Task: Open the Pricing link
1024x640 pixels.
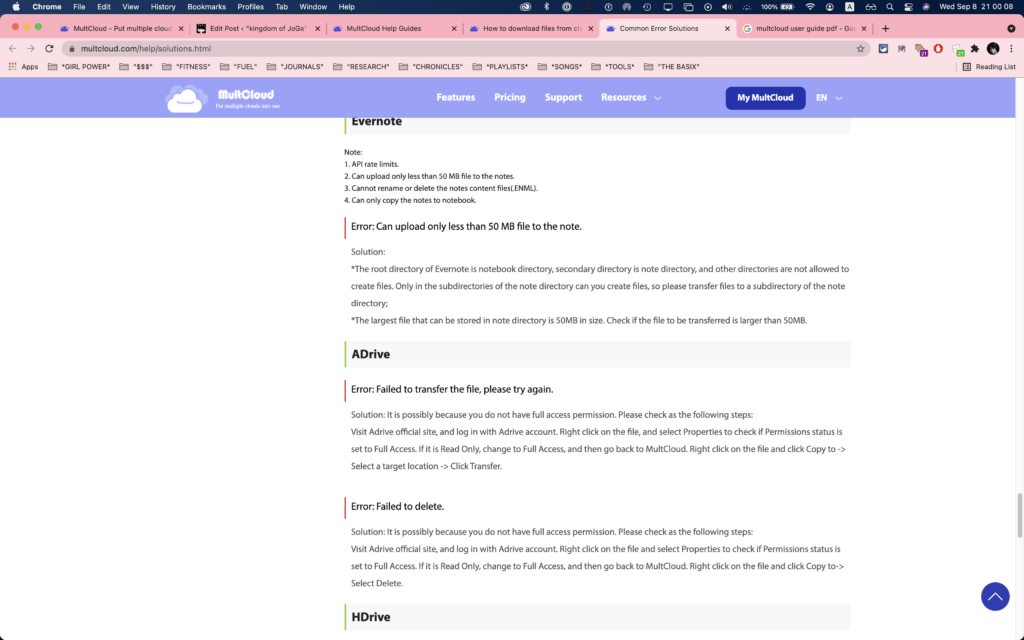Action: (509, 97)
